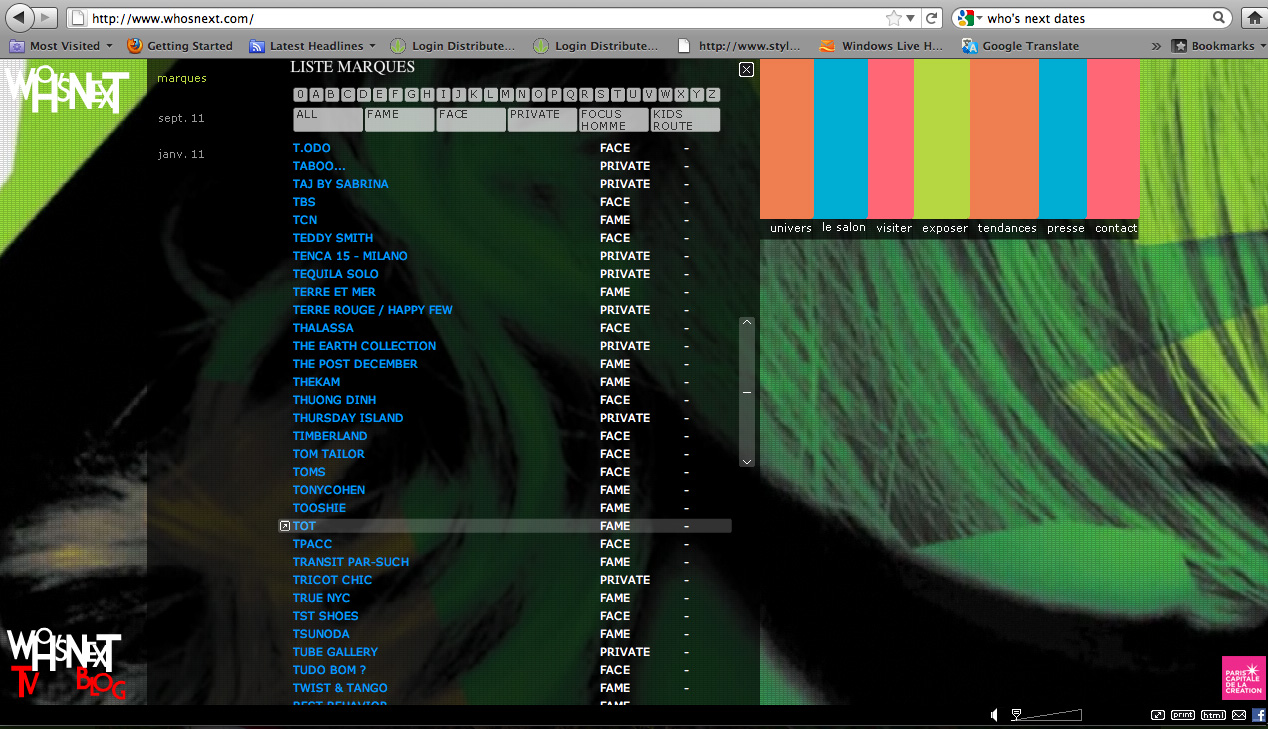The height and width of the screenshot is (729, 1268).
Task: Open the email envelope icon
Action: click(1239, 715)
